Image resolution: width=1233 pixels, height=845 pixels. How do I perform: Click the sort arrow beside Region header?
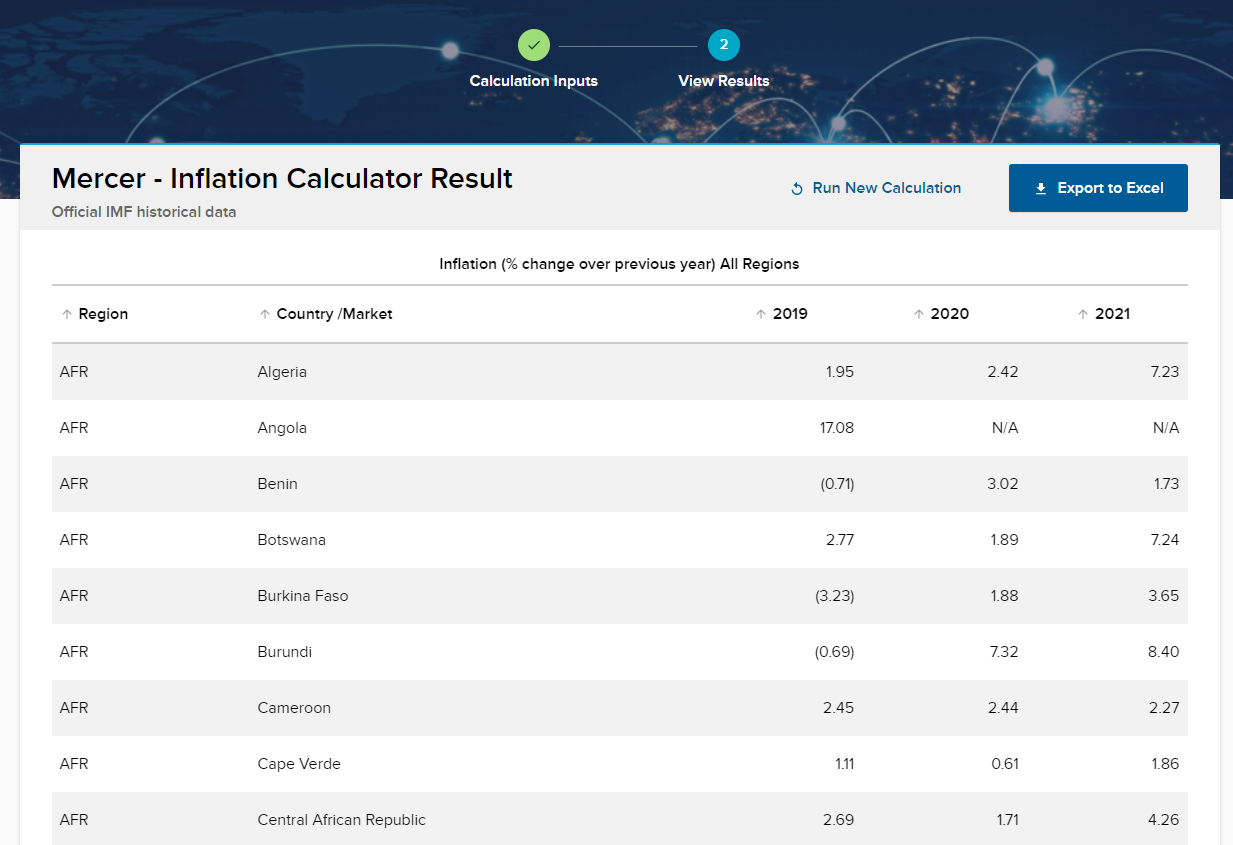point(66,313)
